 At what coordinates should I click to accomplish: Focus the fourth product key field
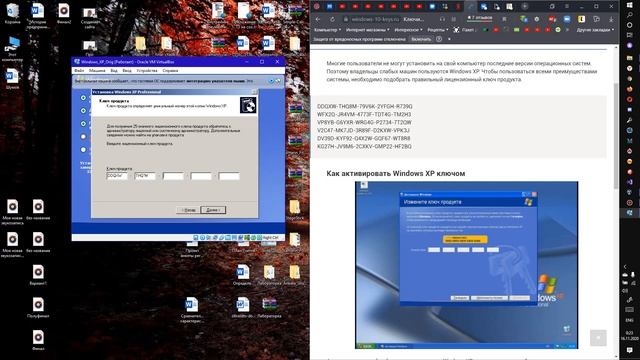click(201, 176)
